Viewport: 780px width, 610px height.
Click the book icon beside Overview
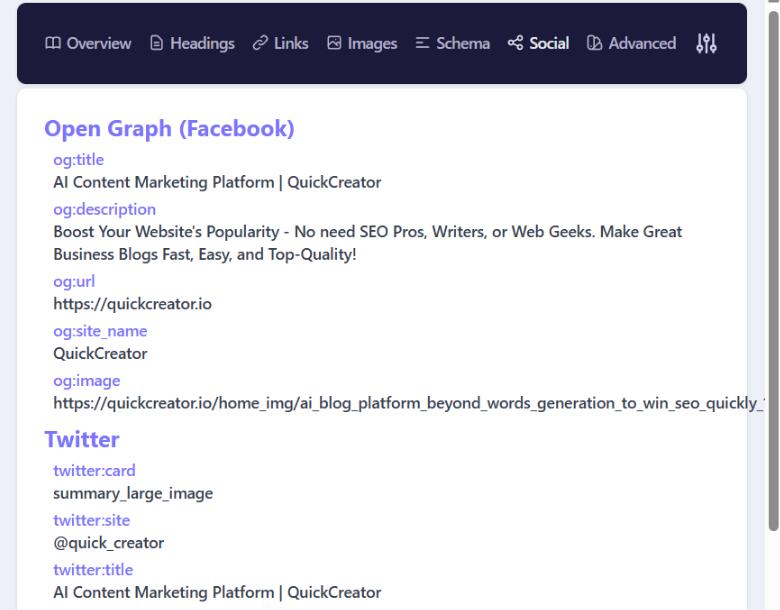tap(53, 43)
